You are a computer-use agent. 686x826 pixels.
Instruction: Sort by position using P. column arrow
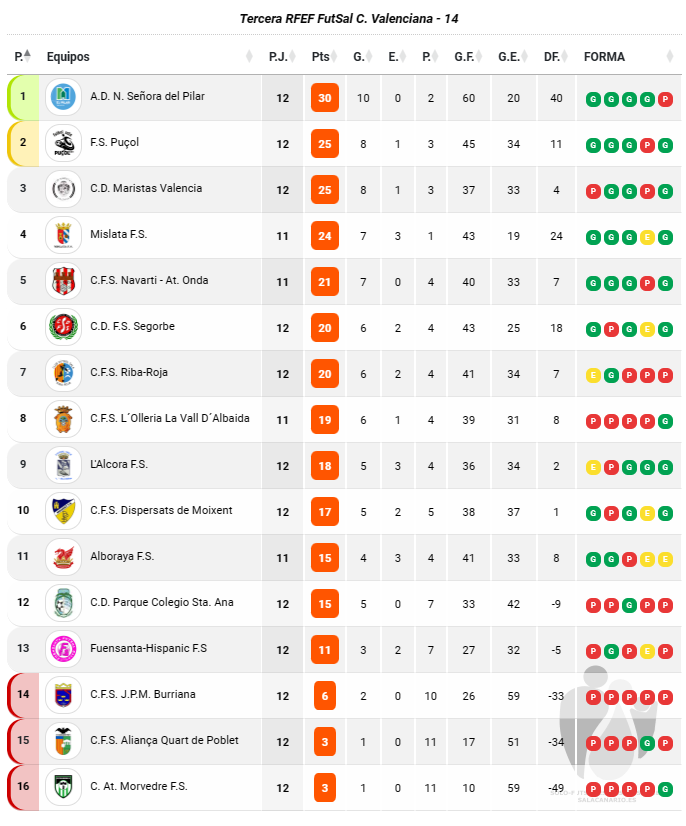click(27, 55)
